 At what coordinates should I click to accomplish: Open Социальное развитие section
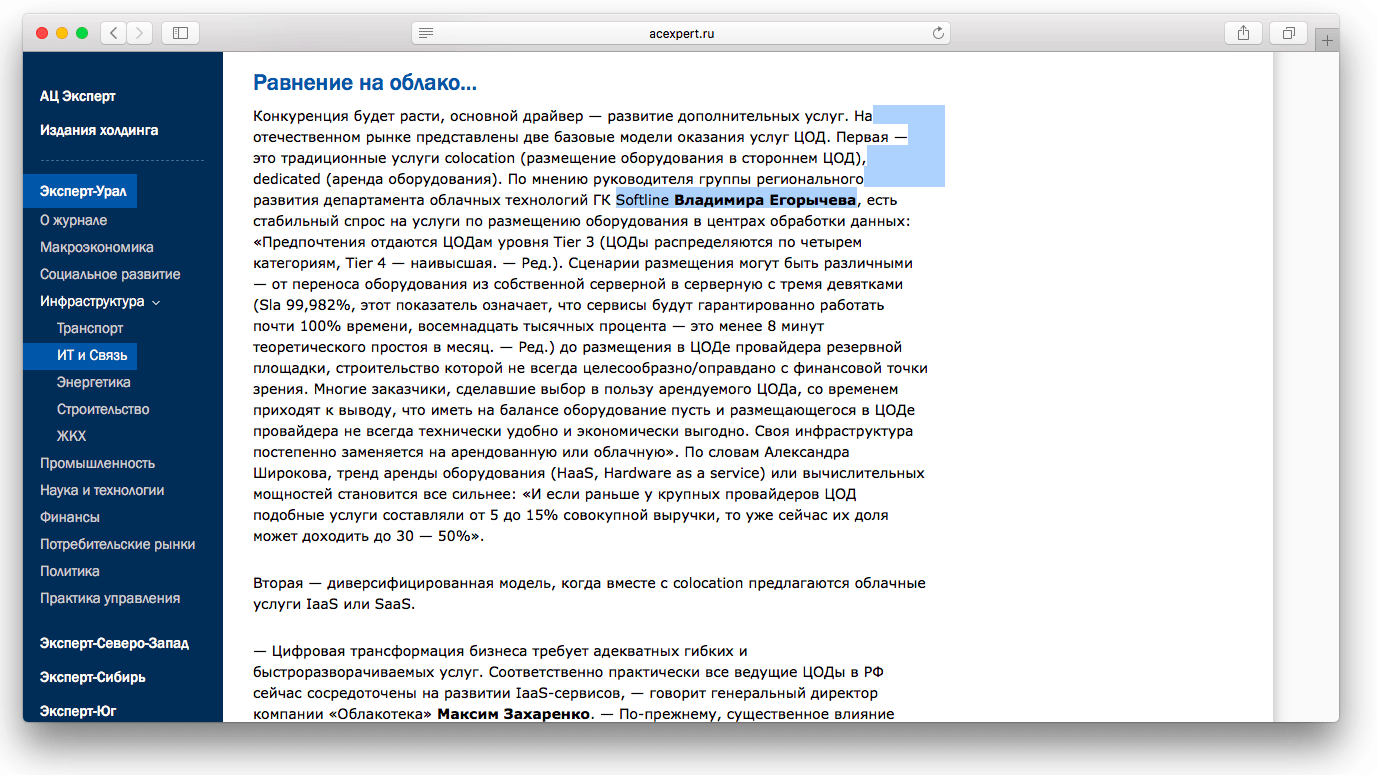pos(110,274)
